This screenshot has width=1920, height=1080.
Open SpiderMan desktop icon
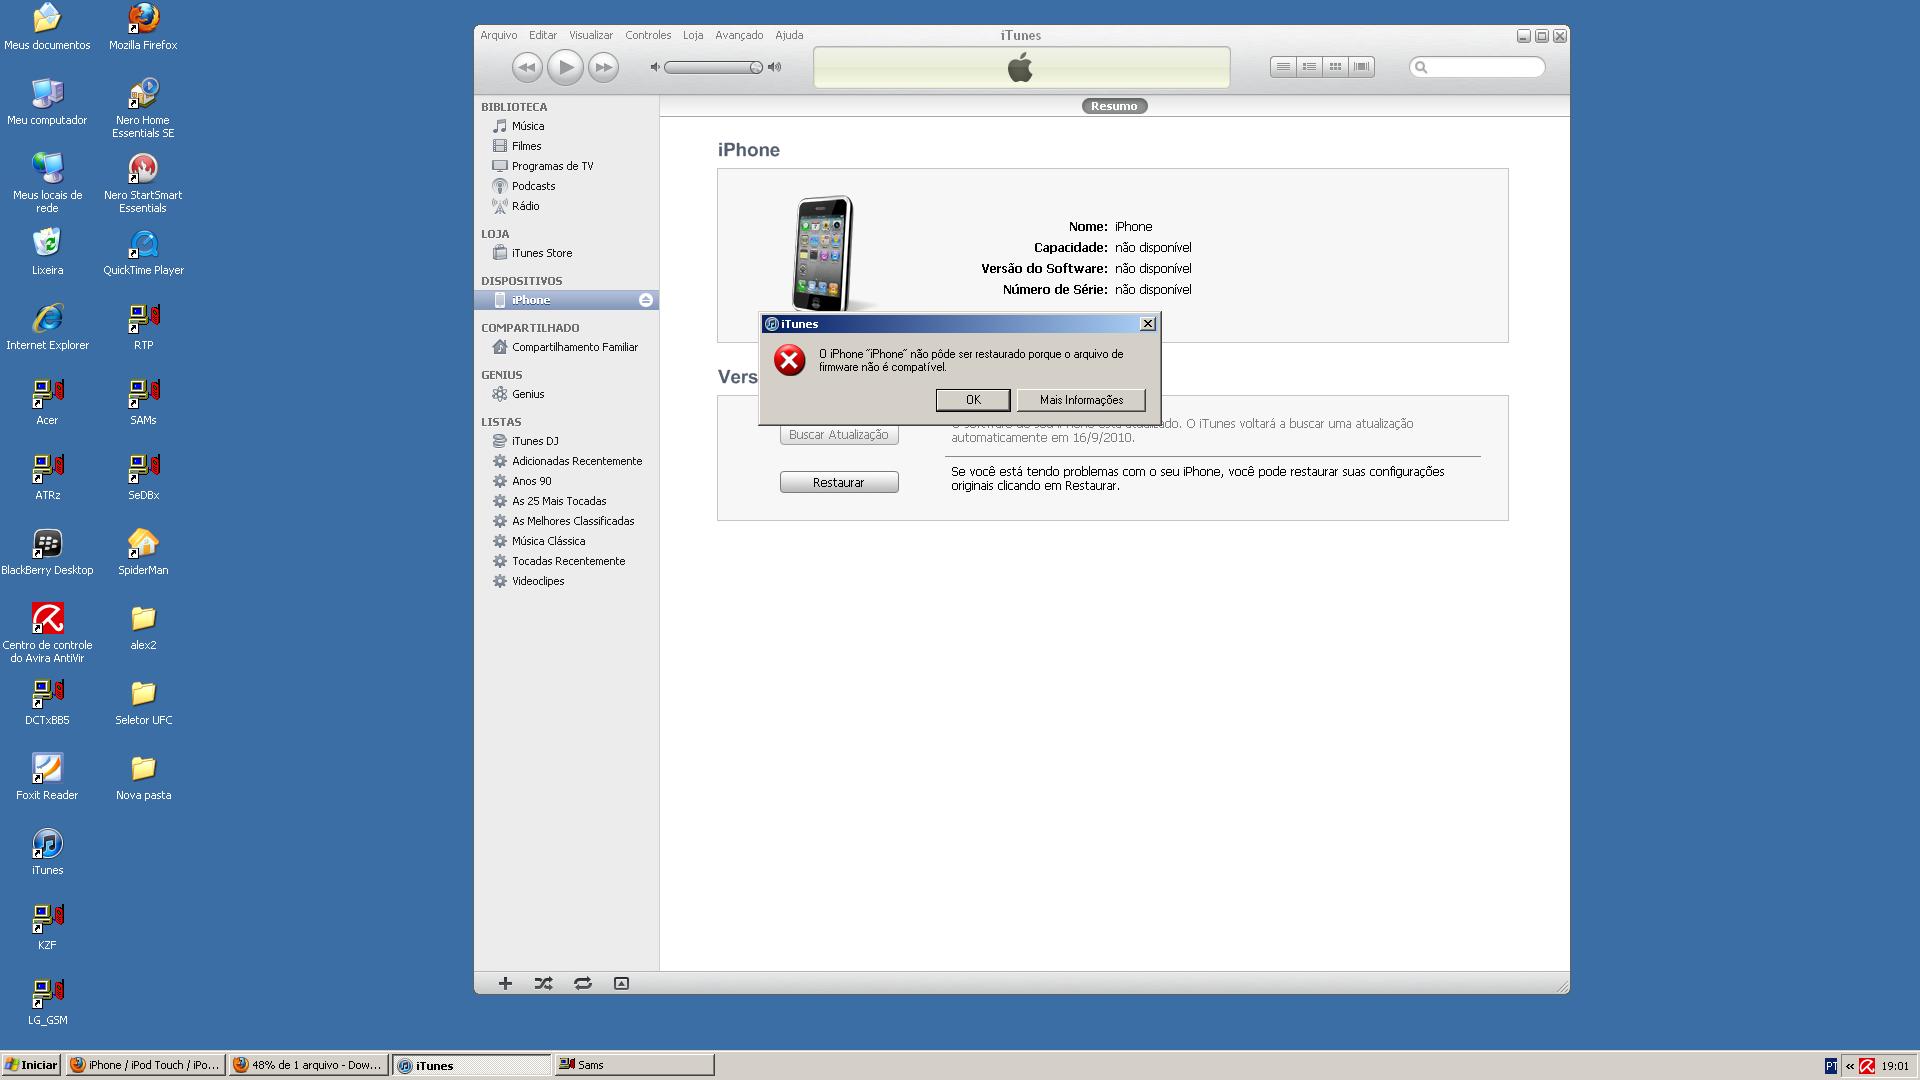143,552
